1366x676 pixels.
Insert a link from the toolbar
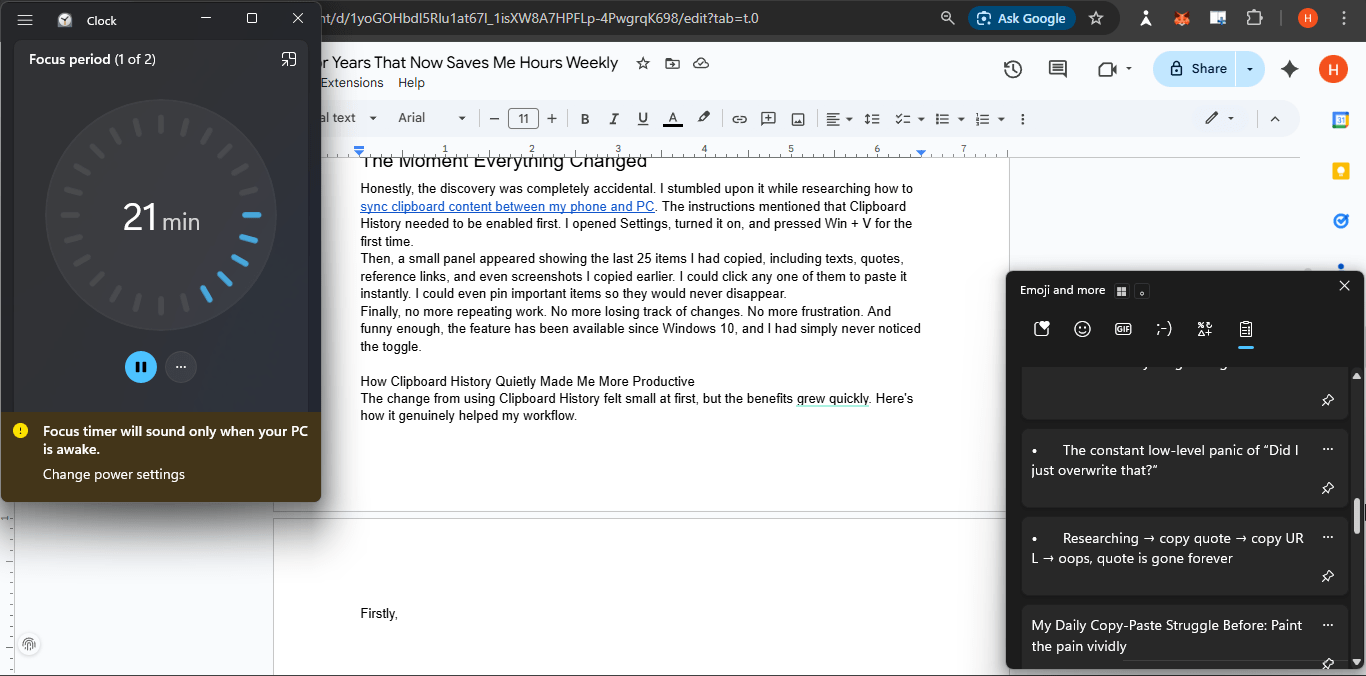coord(739,119)
